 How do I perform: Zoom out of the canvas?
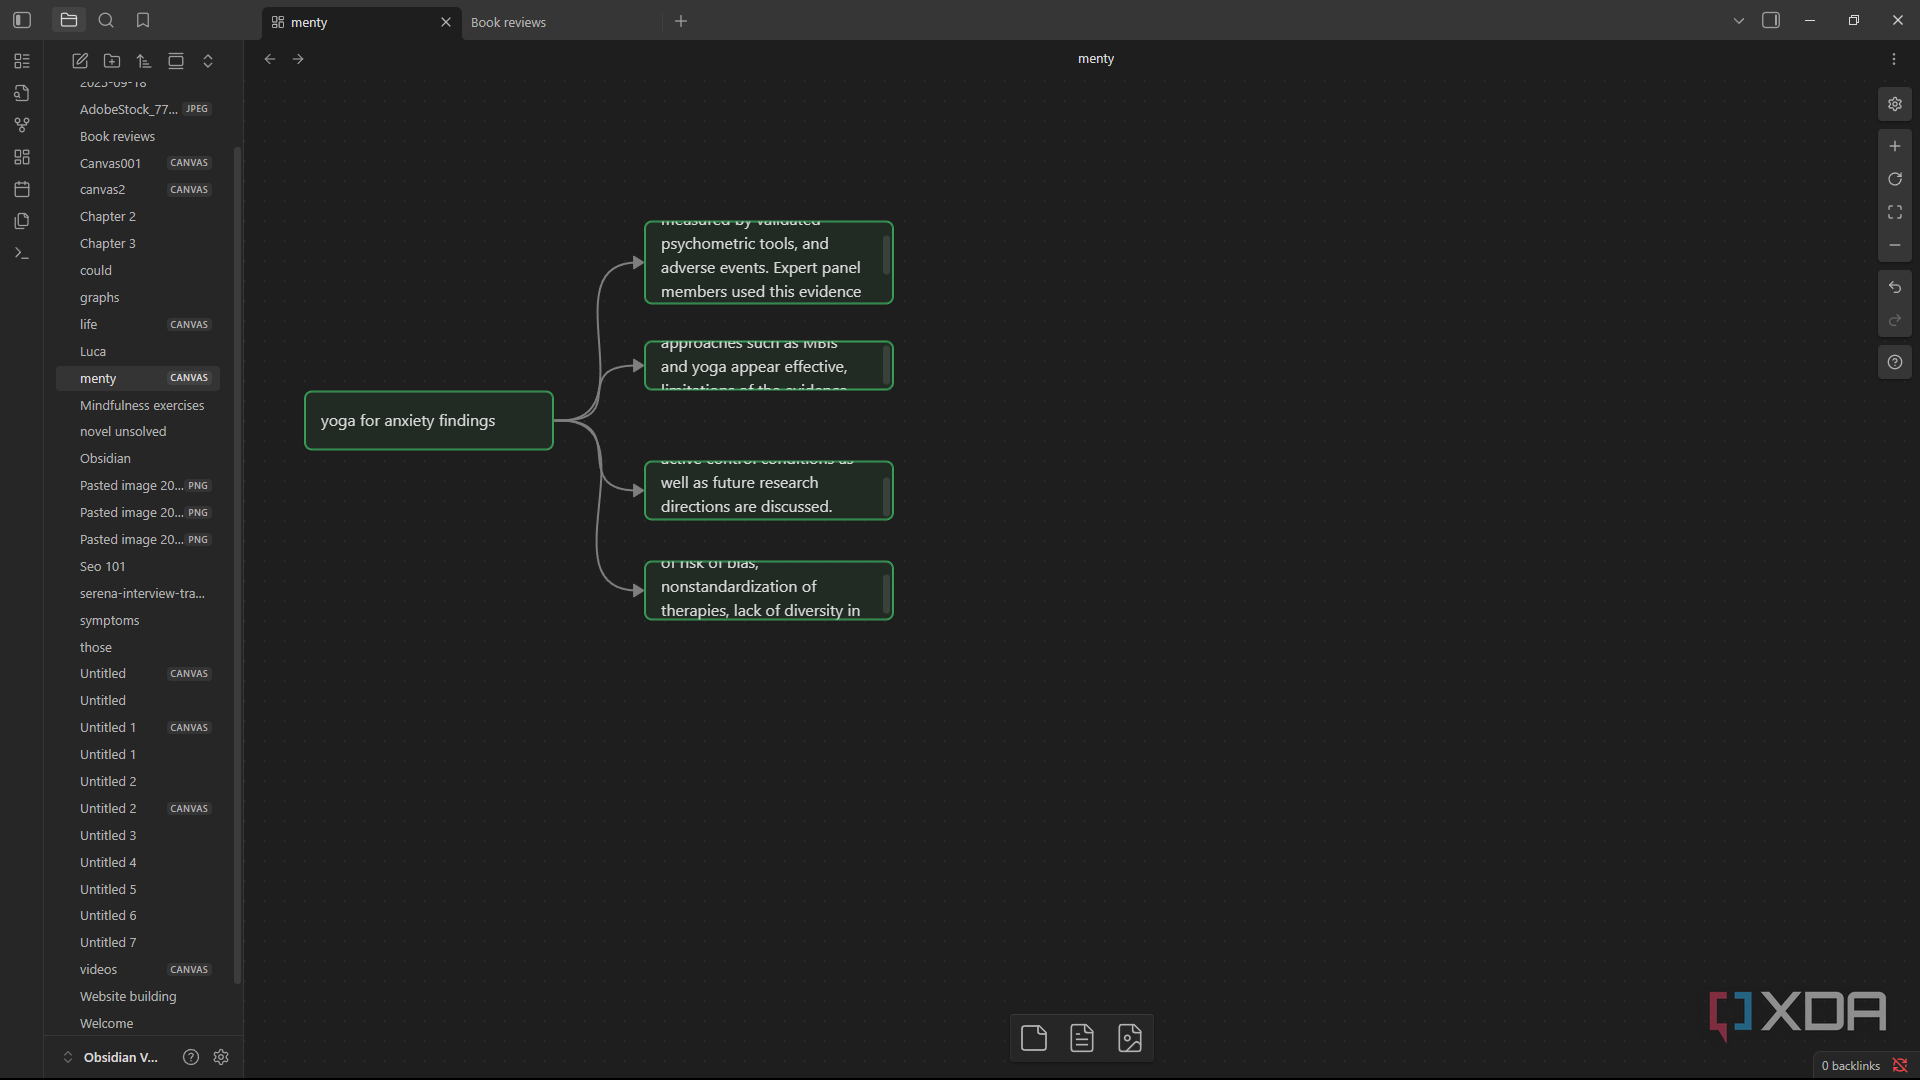coord(1895,245)
